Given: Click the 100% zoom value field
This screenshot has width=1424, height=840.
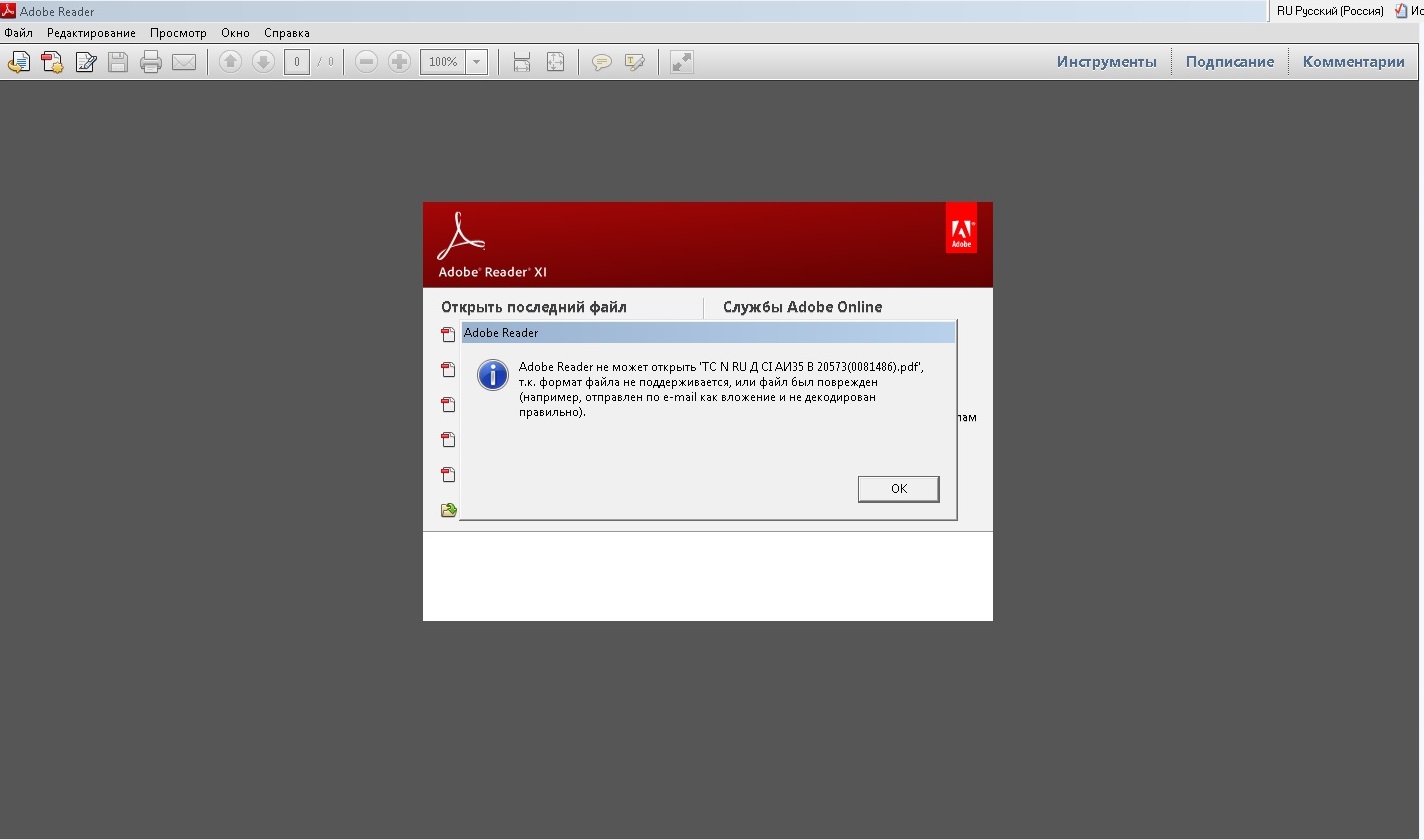Looking at the screenshot, I should coord(443,62).
